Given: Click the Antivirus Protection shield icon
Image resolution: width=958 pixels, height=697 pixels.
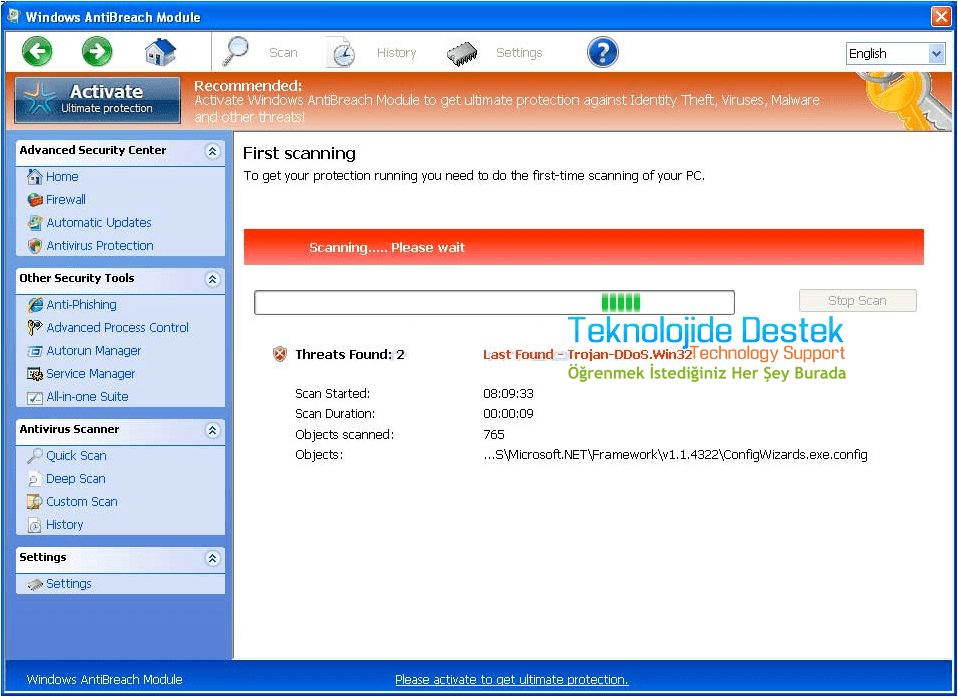Looking at the screenshot, I should (x=35, y=246).
